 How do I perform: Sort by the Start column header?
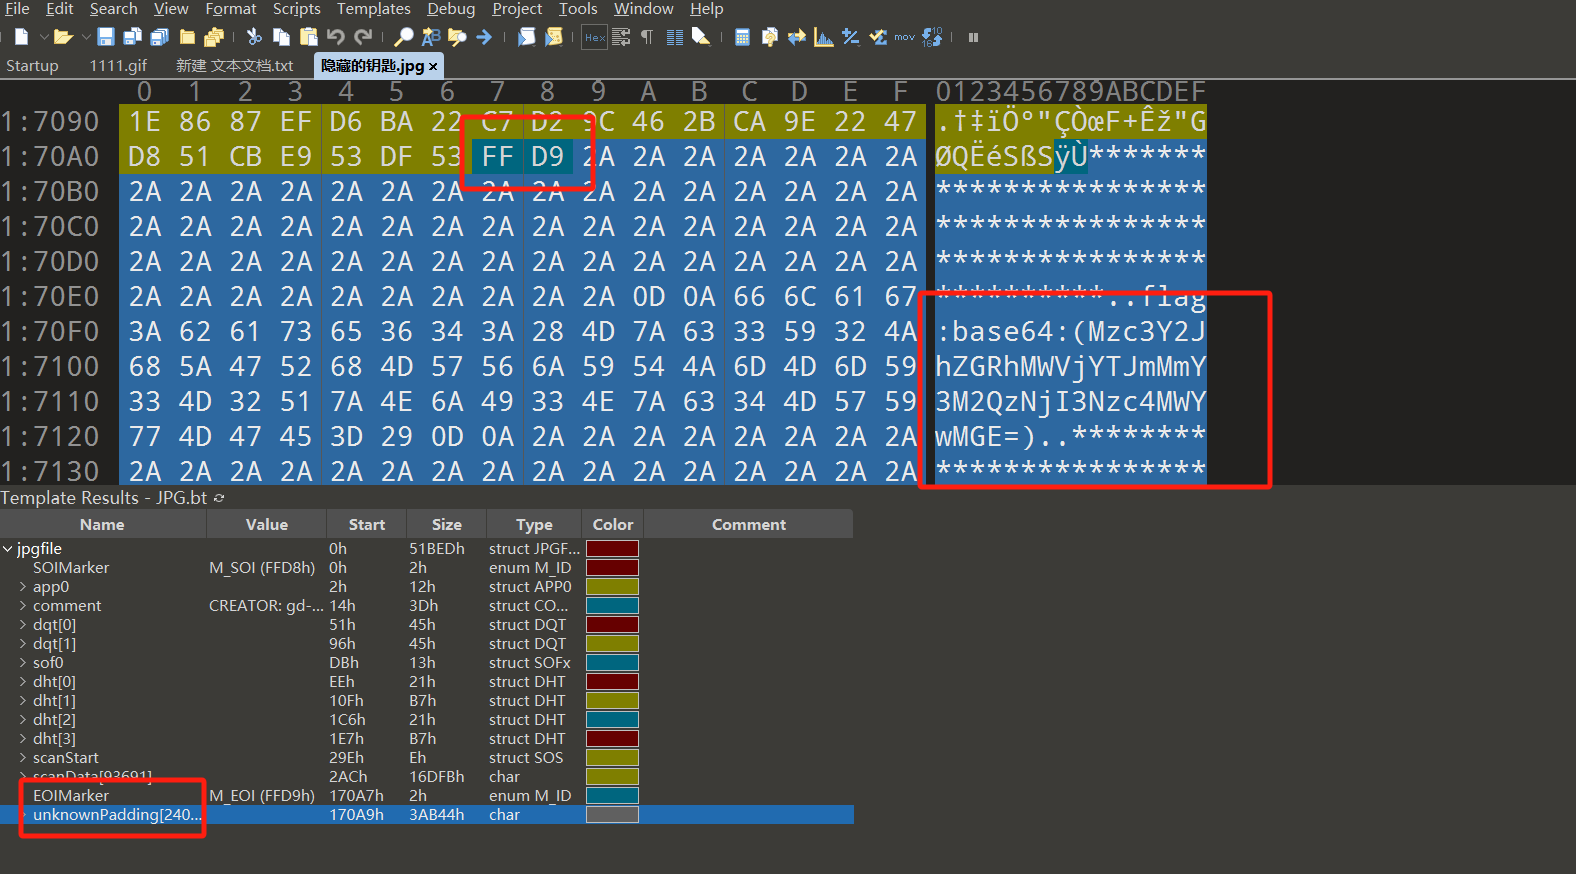coord(366,525)
